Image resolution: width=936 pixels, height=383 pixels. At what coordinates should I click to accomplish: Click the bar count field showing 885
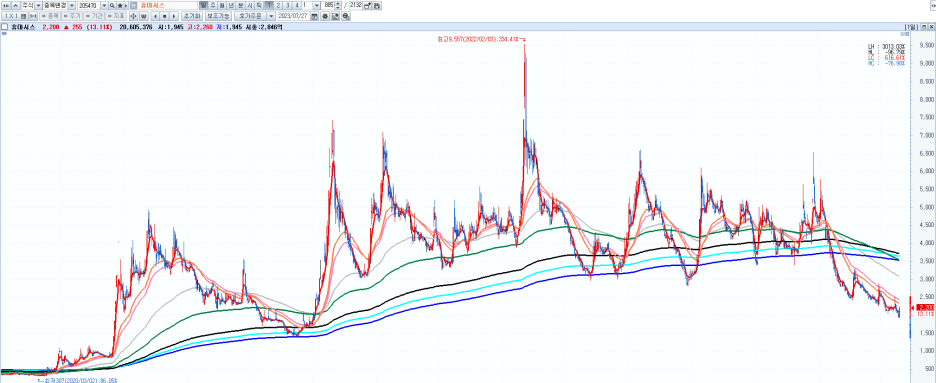point(328,5)
